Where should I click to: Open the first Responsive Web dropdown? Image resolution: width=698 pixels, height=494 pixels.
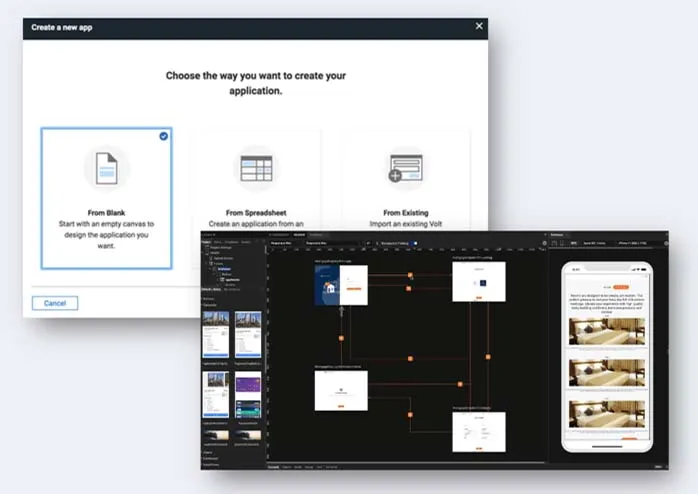click(x=282, y=243)
